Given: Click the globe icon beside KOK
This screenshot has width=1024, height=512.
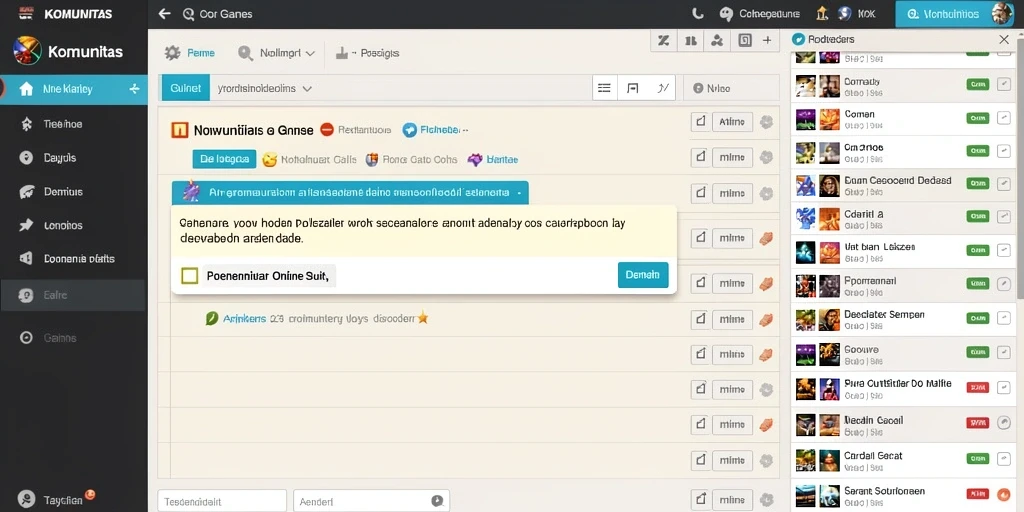Looking at the screenshot, I should [844, 14].
